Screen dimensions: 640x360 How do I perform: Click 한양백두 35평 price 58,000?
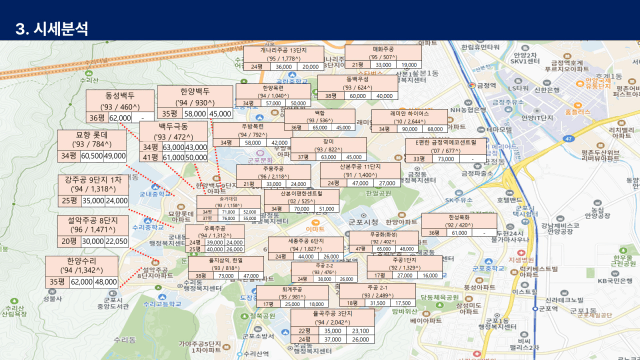[x=195, y=114]
